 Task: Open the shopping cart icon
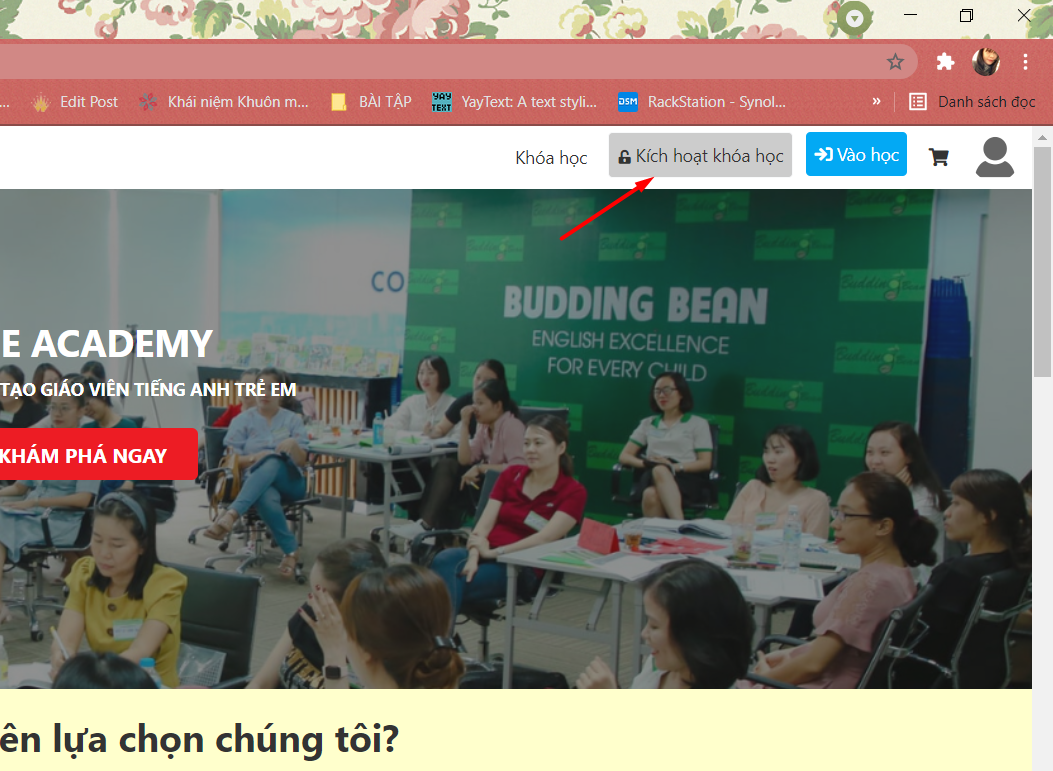(x=938, y=157)
